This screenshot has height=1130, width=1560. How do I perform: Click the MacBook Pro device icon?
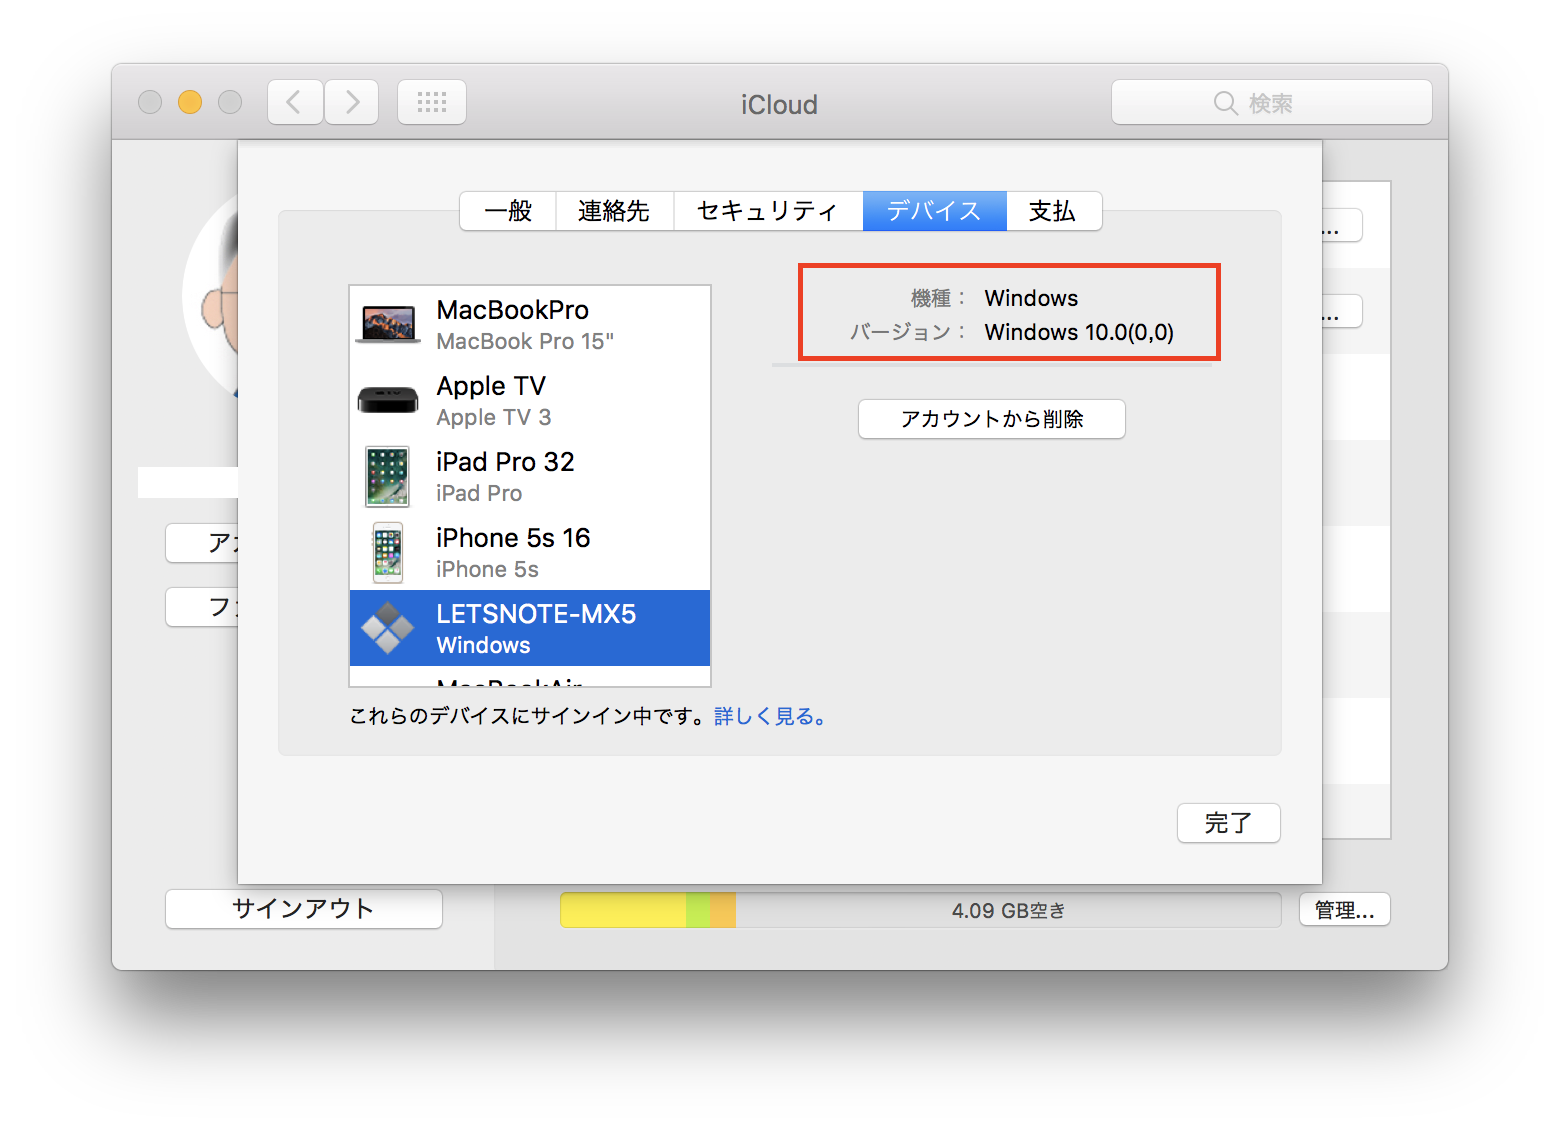[388, 325]
